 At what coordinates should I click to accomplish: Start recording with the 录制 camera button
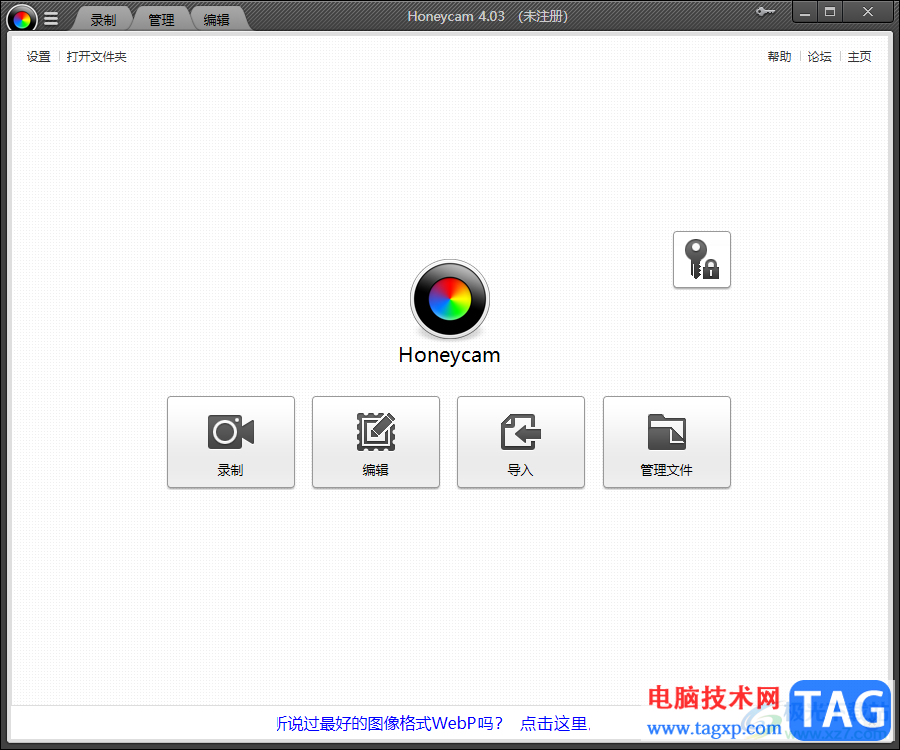point(231,442)
